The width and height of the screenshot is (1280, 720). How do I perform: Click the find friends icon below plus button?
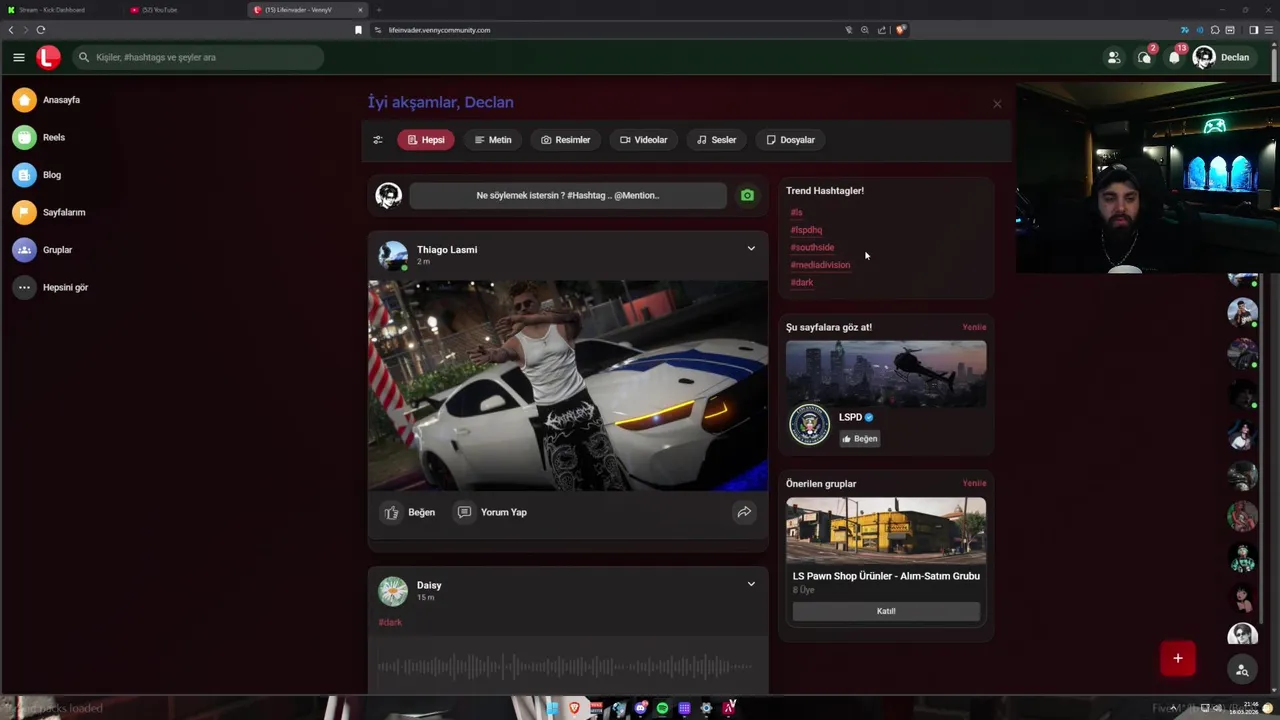(1242, 670)
